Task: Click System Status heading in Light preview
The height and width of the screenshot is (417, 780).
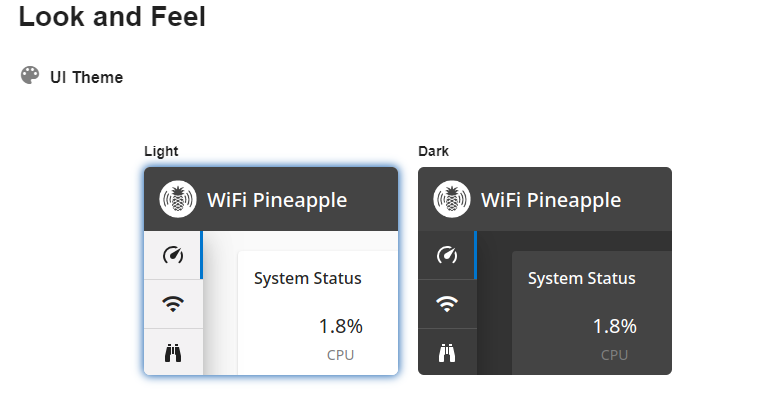Action: click(307, 278)
